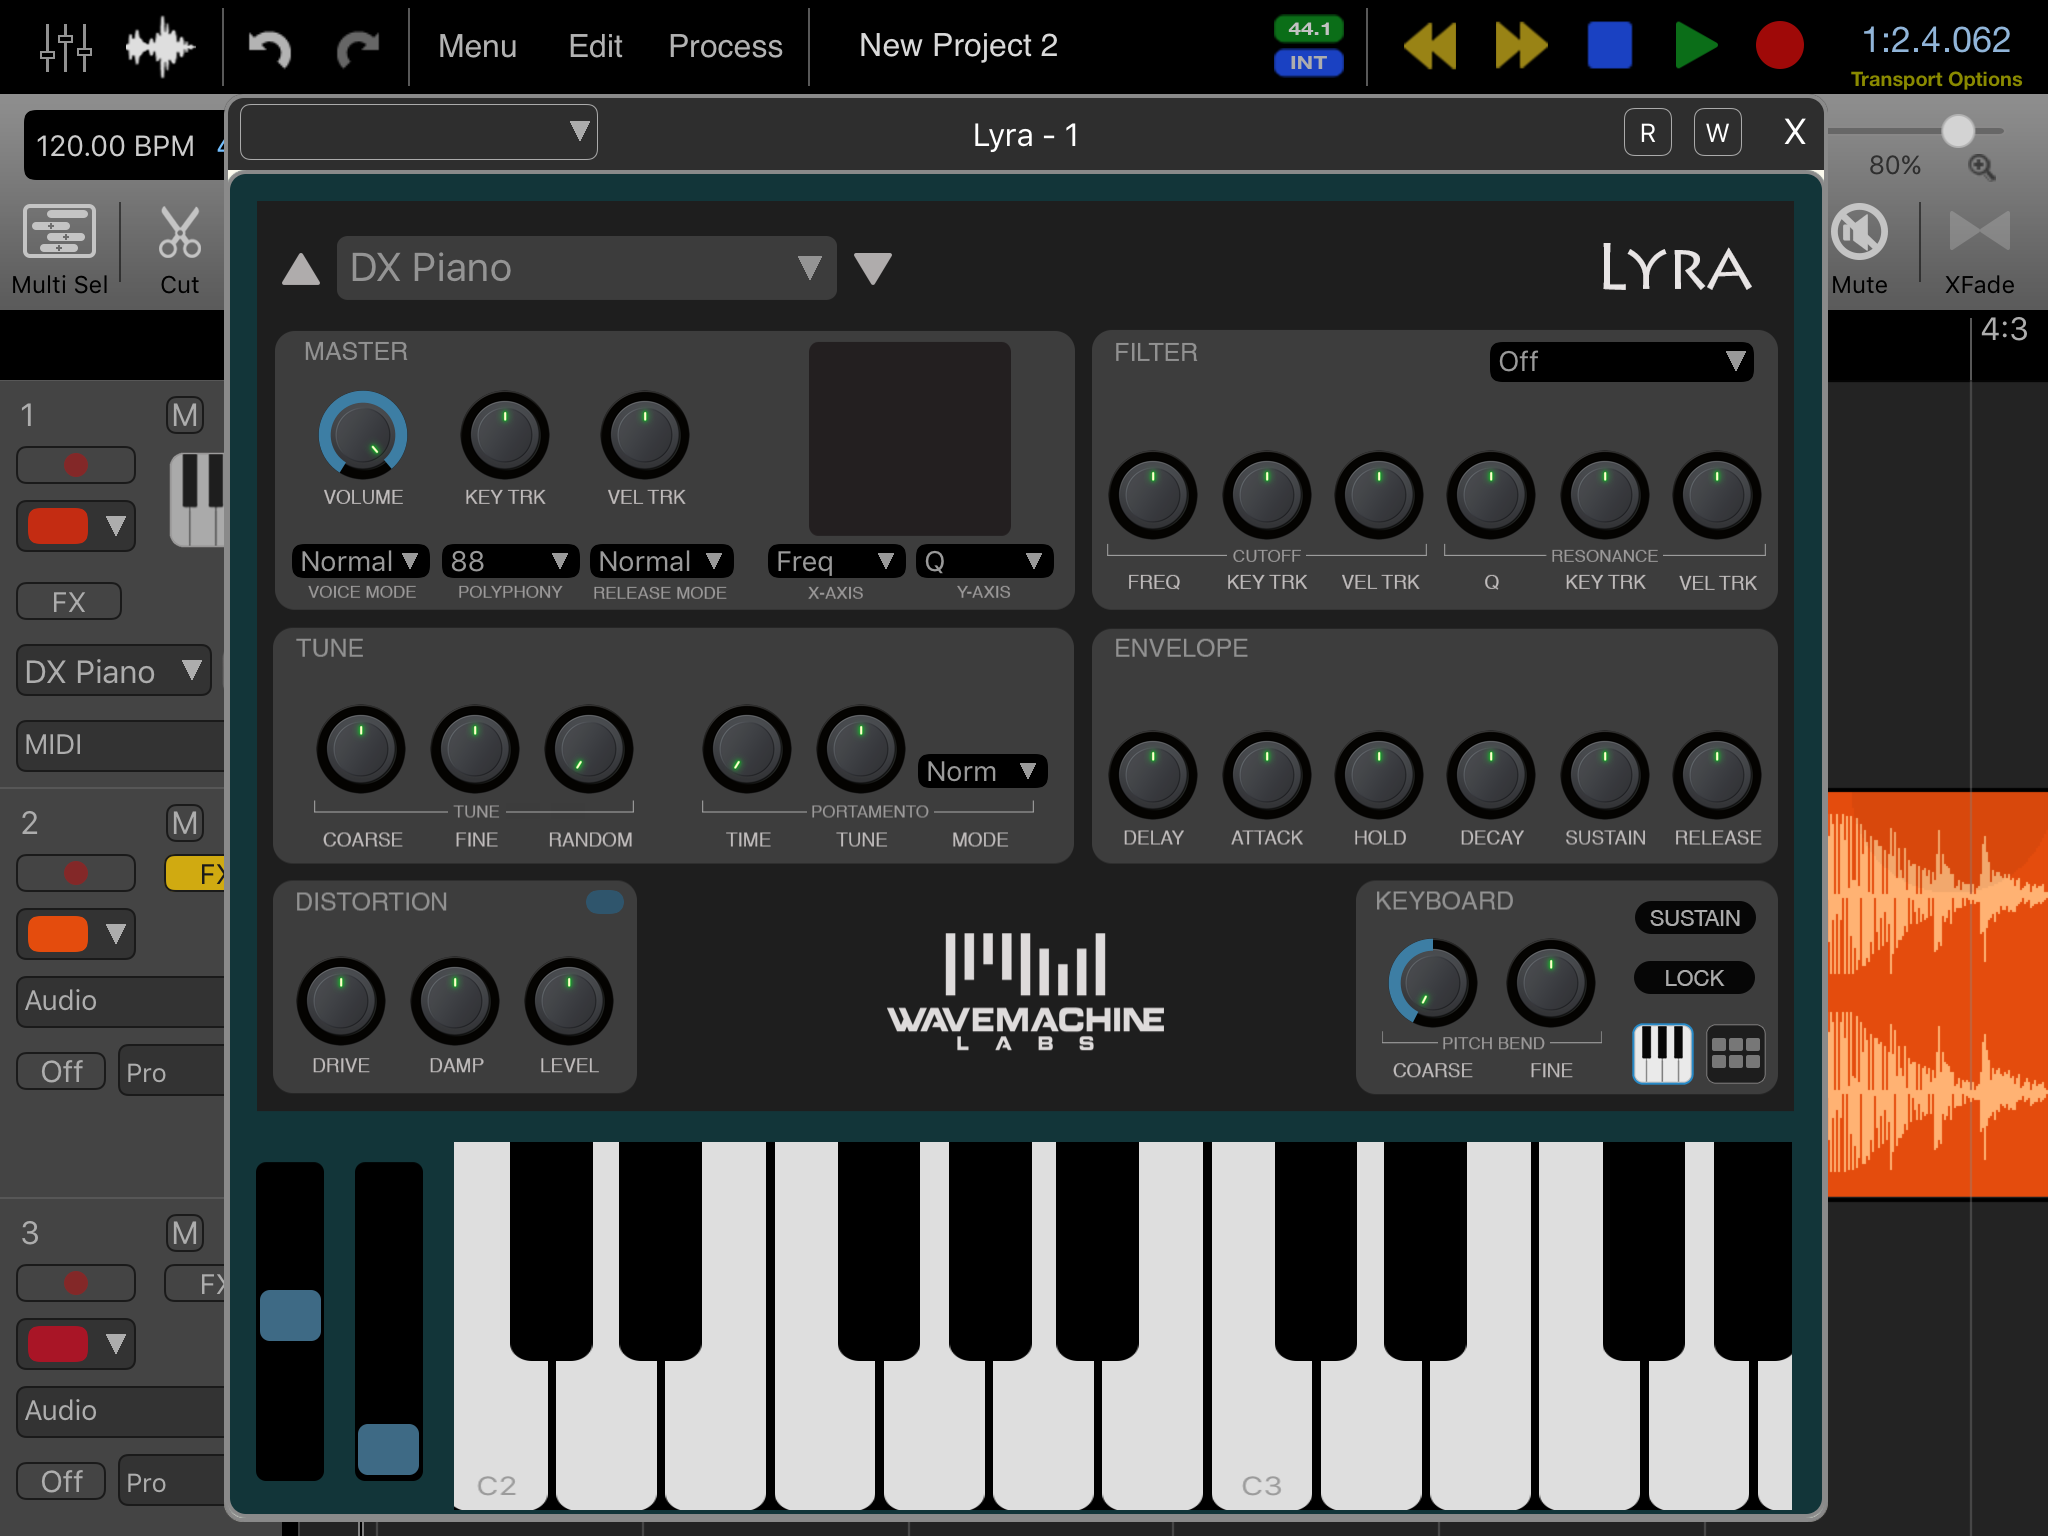
Task: Rewind the transport
Action: (1430, 46)
